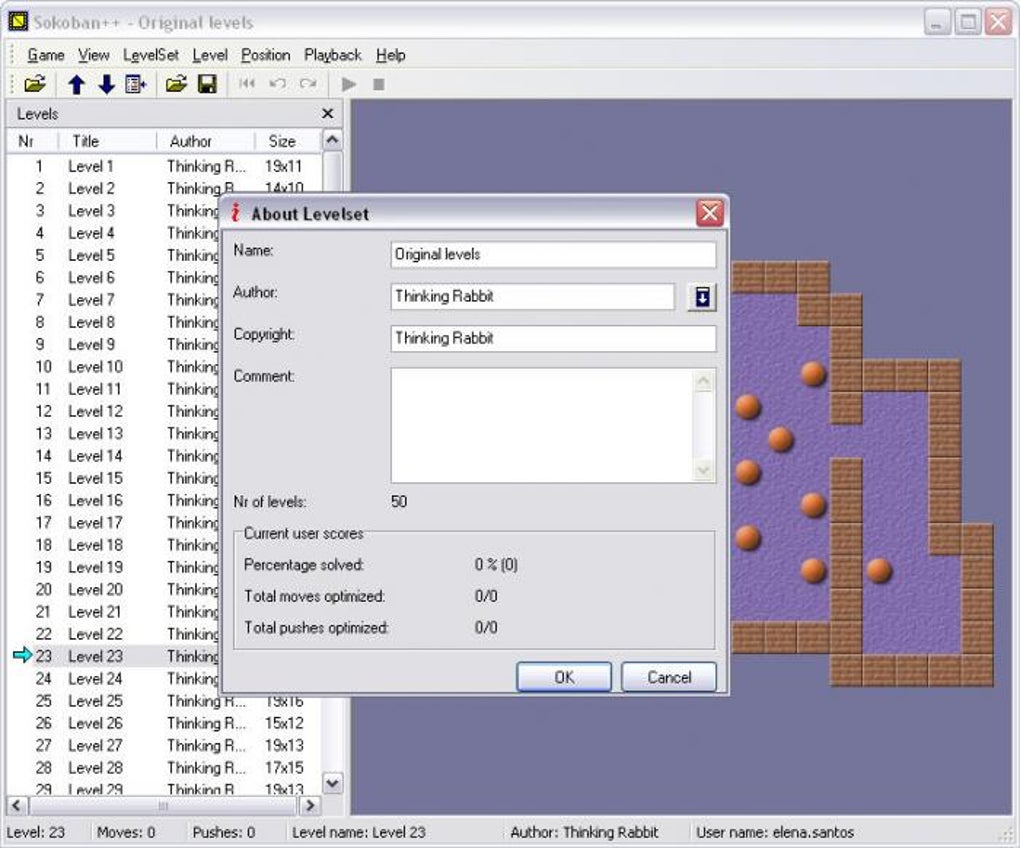Open the Playback menu
Image resolution: width=1020 pixels, height=848 pixels.
click(333, 55)
